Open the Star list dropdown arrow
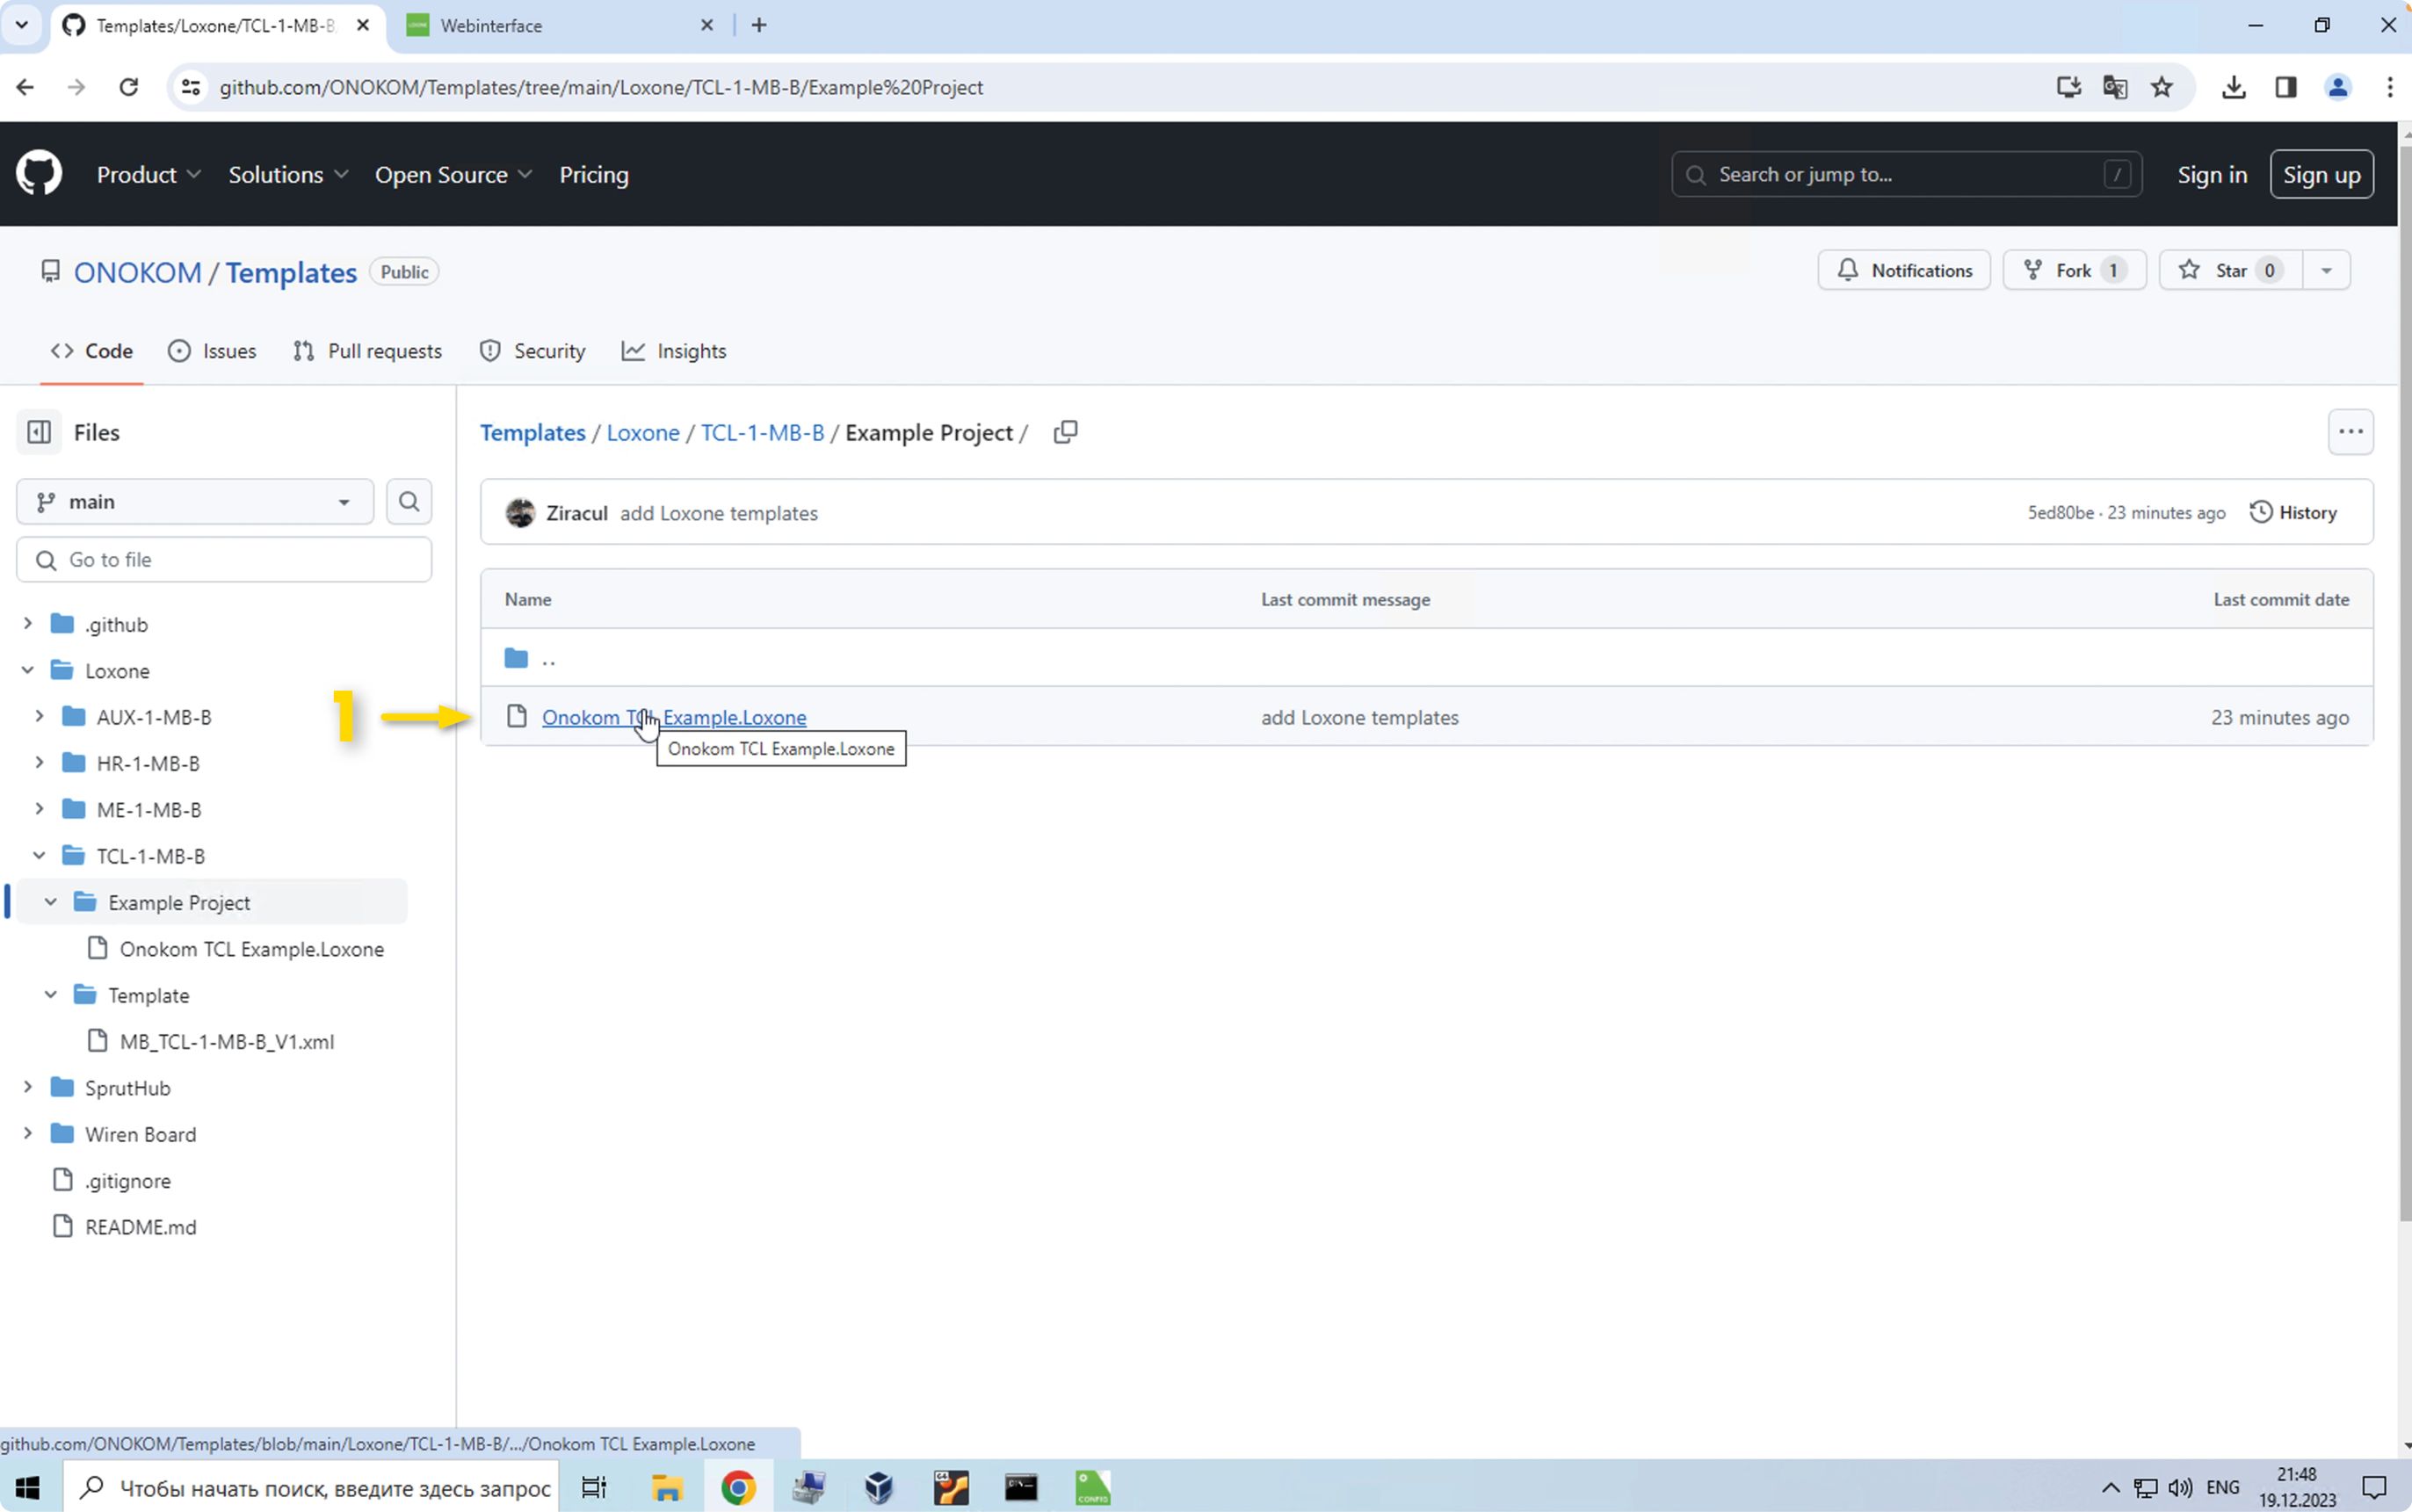This screenshot has width=2412, height=1512. click(x=2326, y=271)
